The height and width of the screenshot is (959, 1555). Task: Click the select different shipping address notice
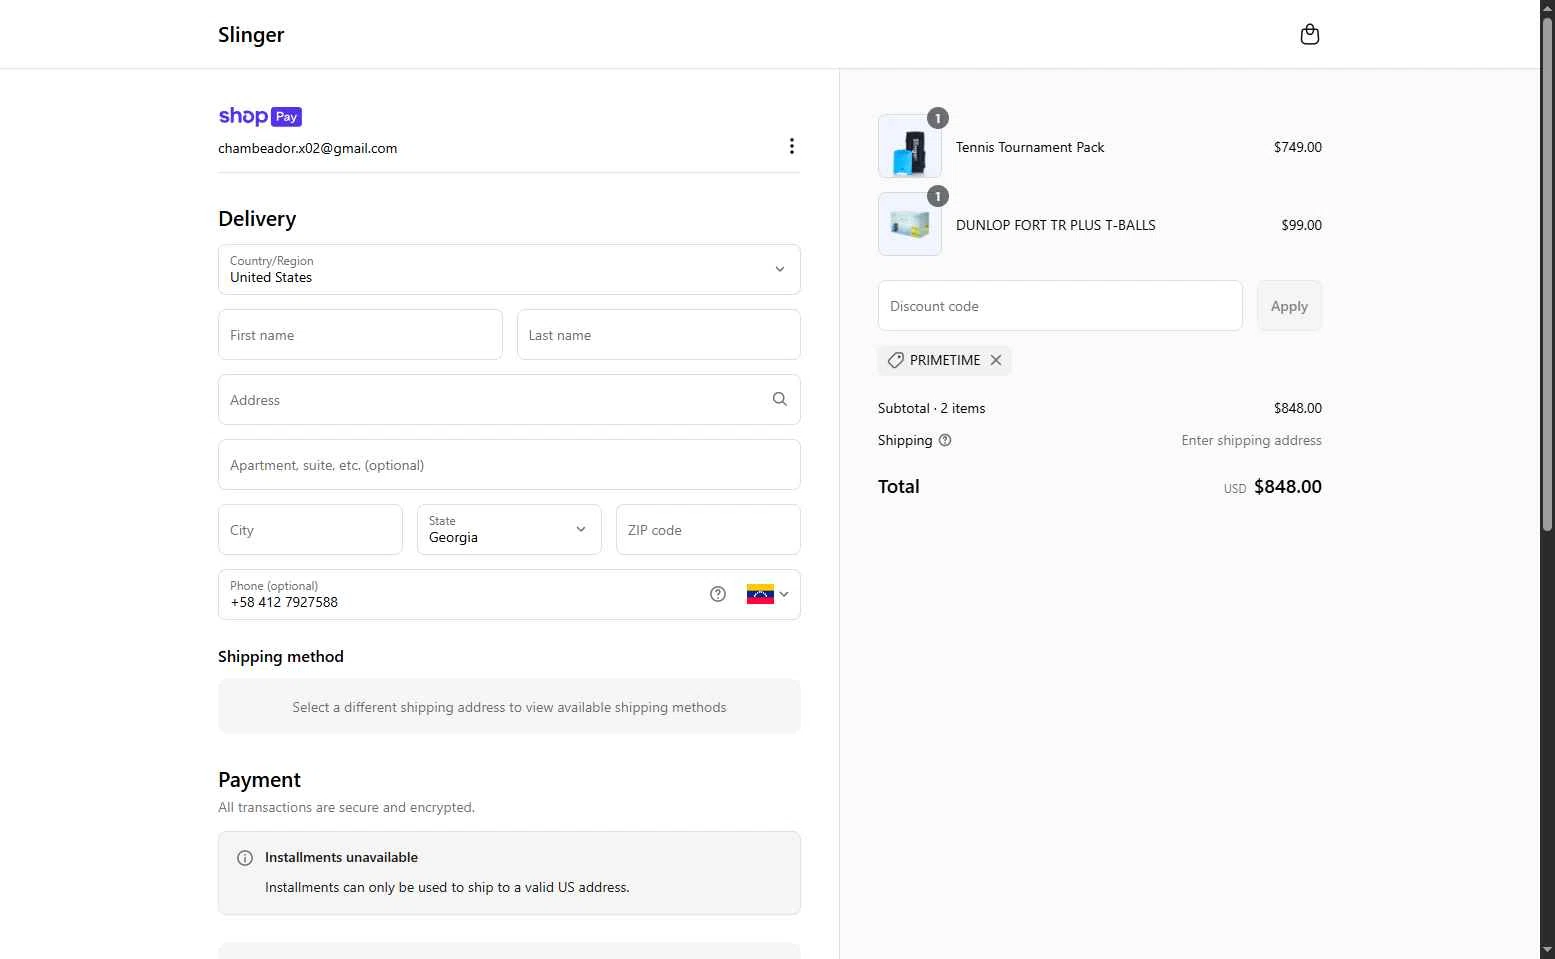pyautogui.click(x=509, y=707)
